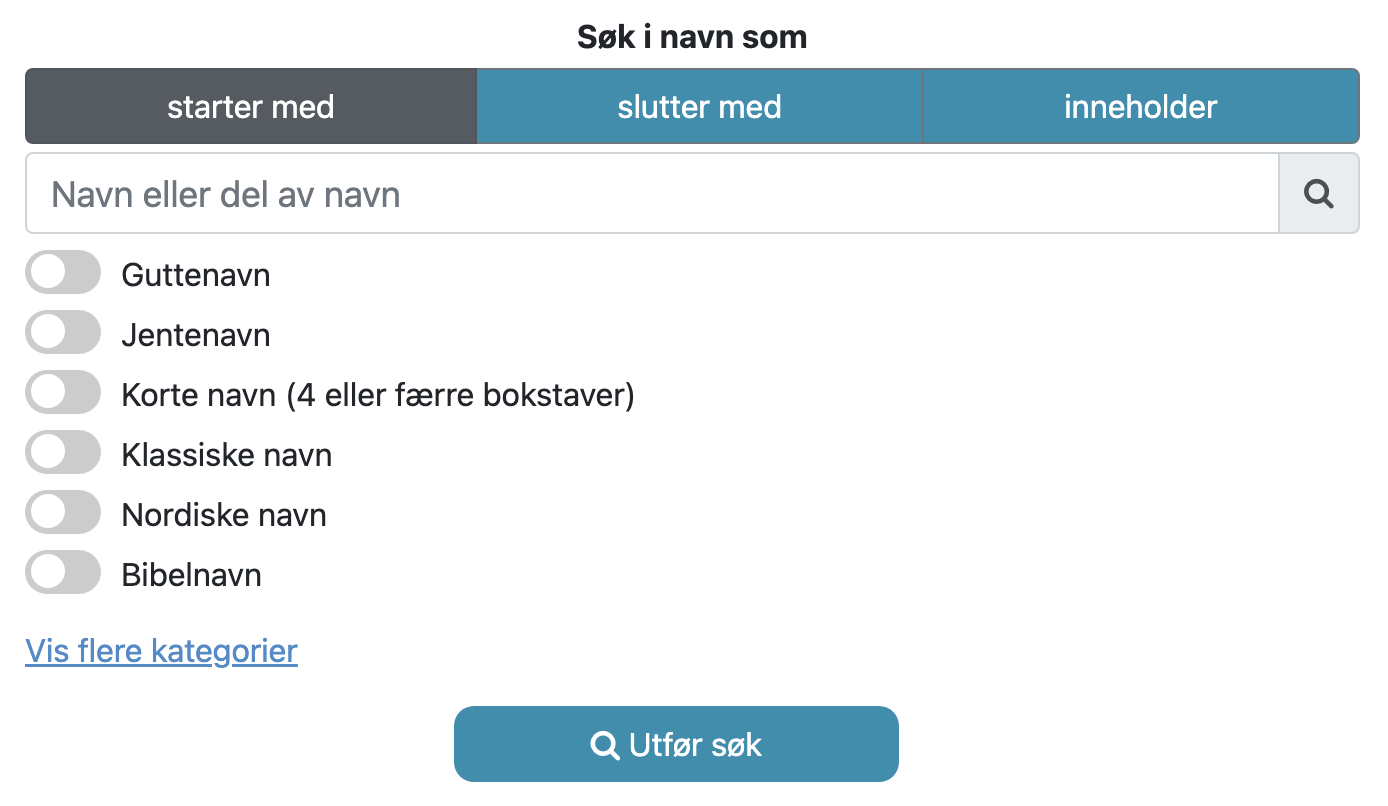Switch on Klassiske navn filter

pos(63,452)
